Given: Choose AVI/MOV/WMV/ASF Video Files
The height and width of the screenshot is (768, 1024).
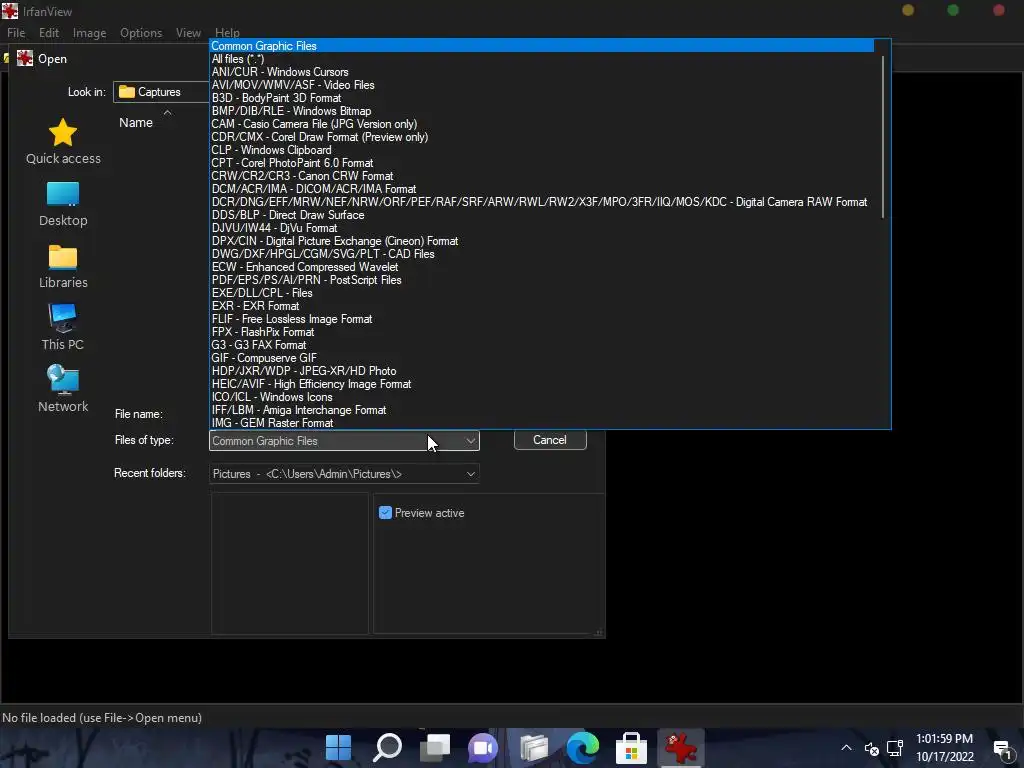Looking at the screenshot, I should pos(541,85).
